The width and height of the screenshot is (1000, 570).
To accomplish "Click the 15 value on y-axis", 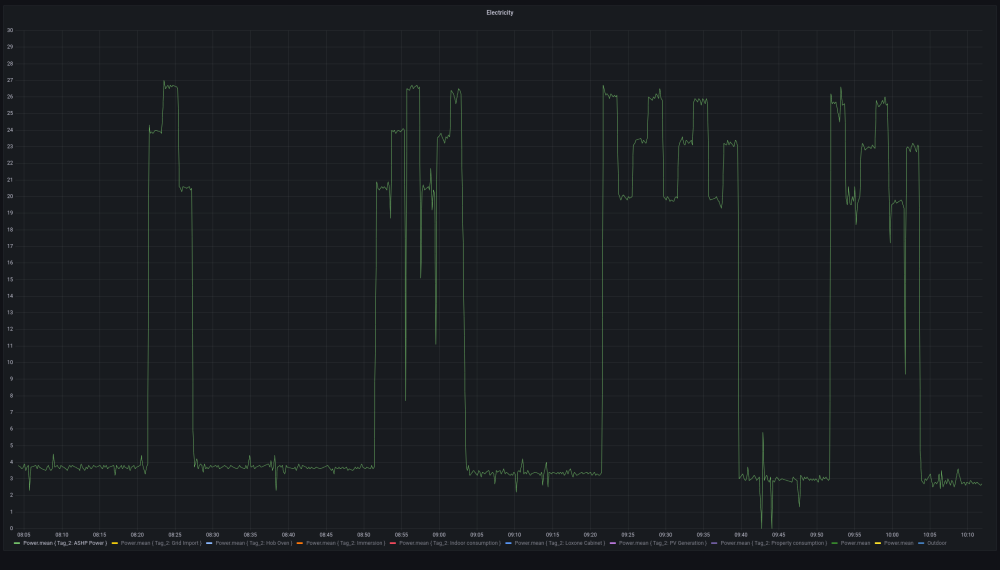I will 10,279.
